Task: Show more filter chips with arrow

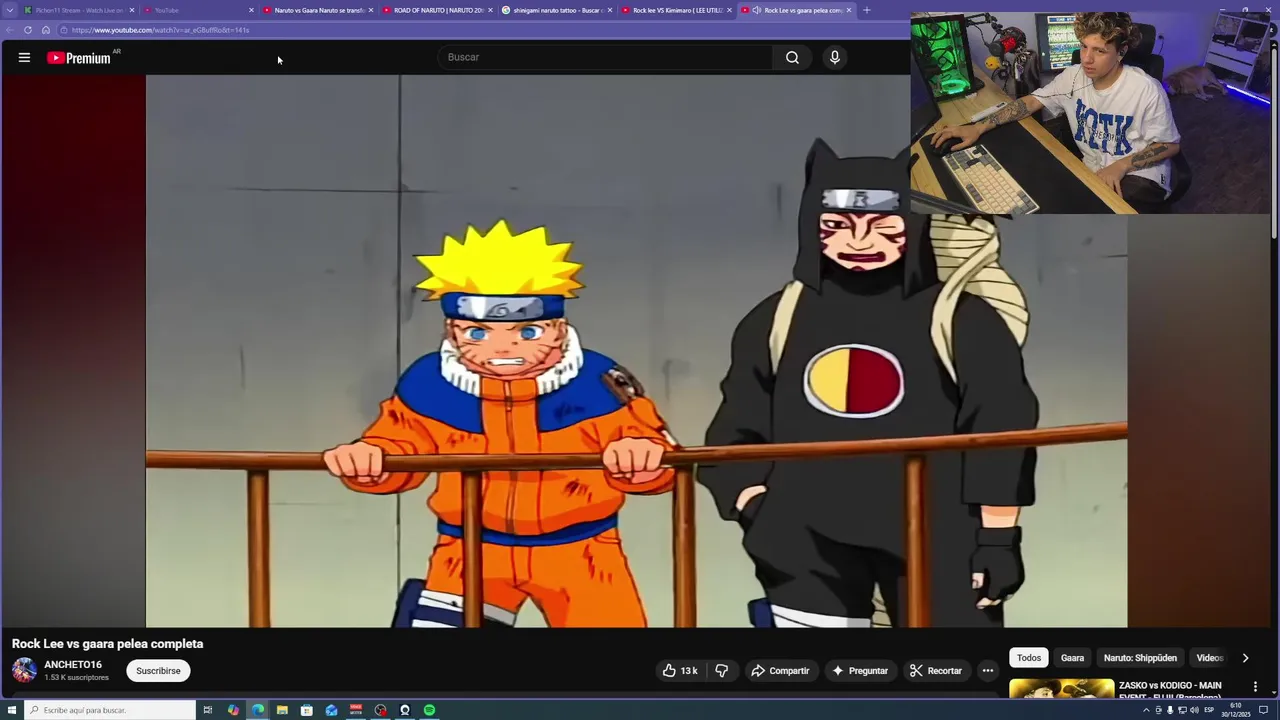Action: coord(1245,658)
